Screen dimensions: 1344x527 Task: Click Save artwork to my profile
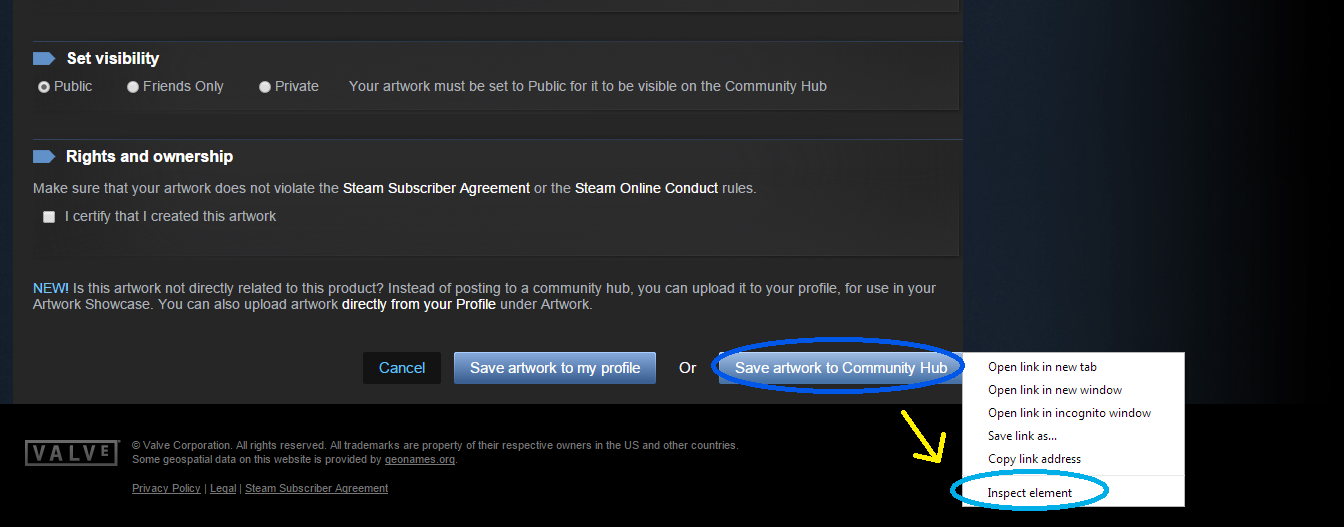pos(555,368)
